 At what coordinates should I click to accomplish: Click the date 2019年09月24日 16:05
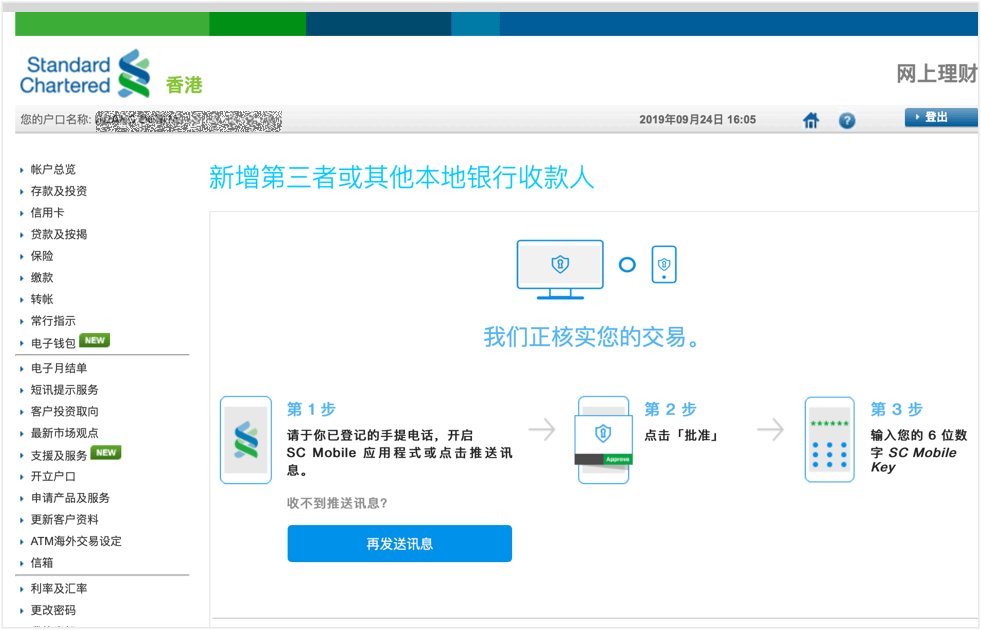click(x=698, y=119)
